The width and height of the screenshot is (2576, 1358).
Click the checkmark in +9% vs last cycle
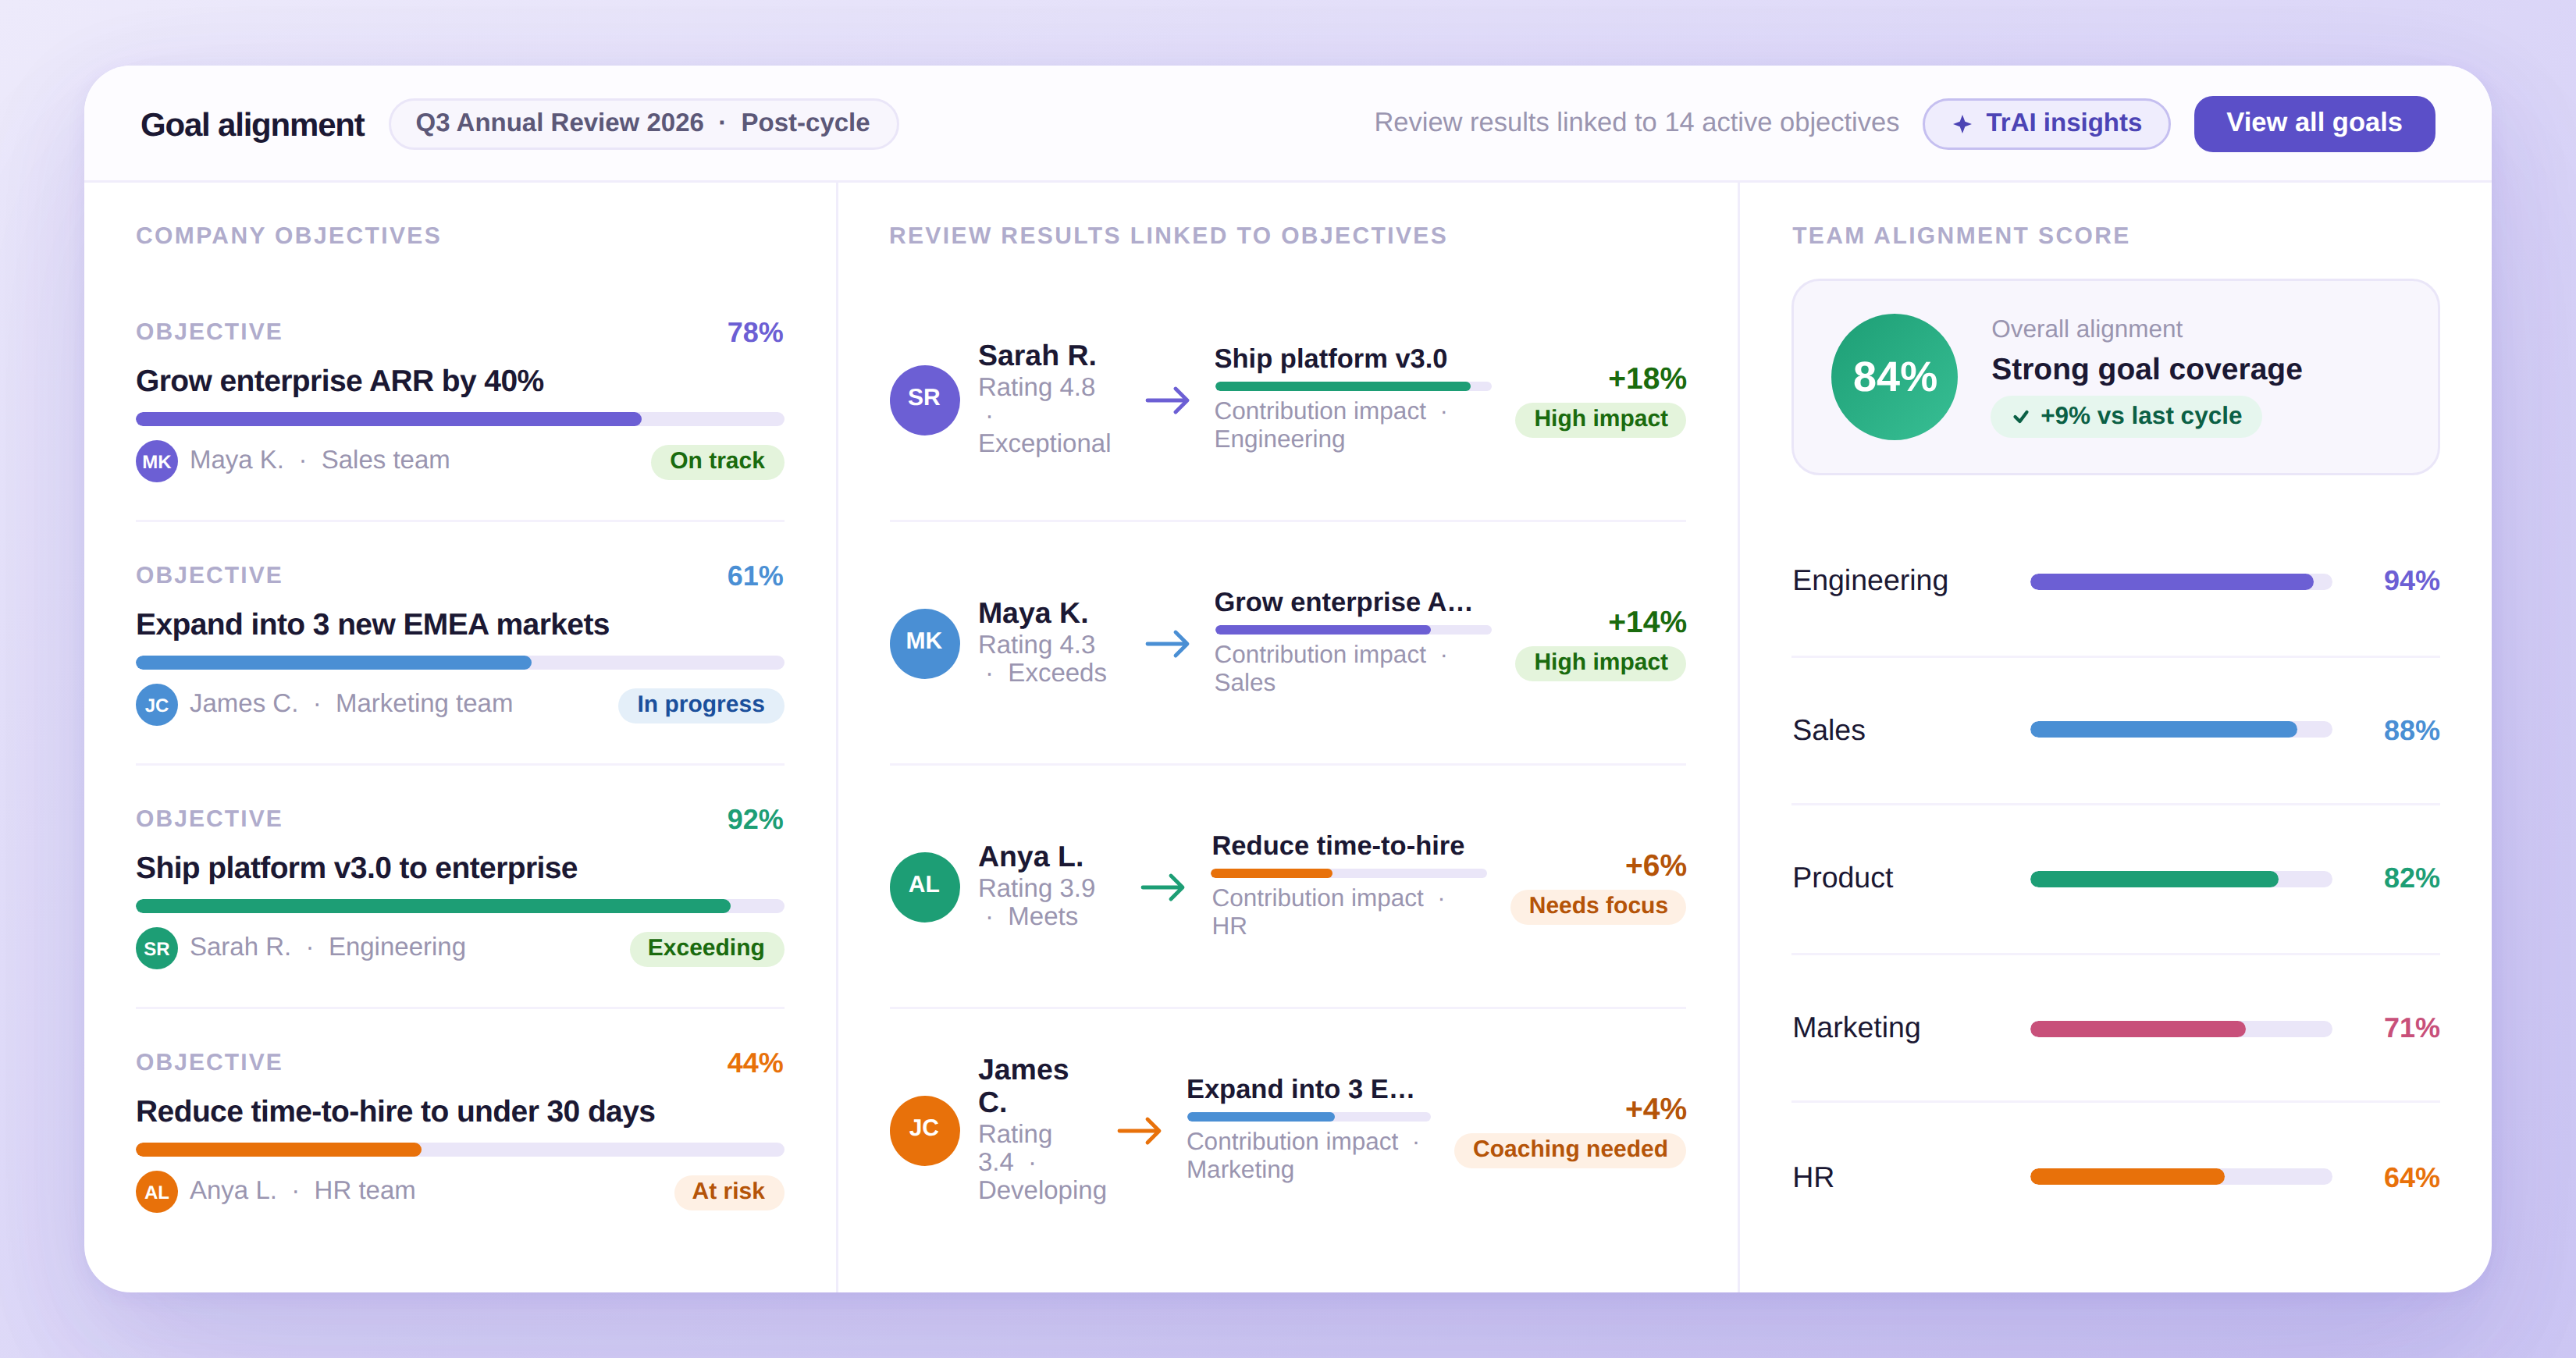click(2020, 416)
